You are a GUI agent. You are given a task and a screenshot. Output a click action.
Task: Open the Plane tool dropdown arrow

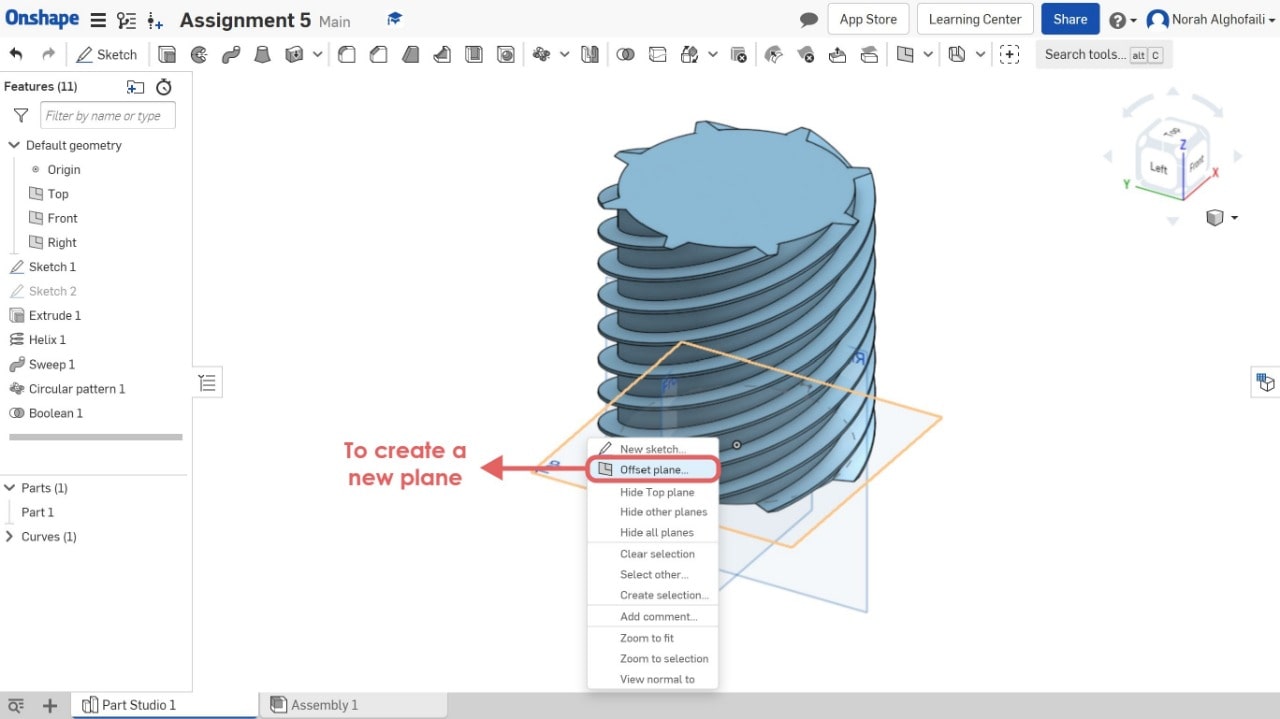point(928,55)
